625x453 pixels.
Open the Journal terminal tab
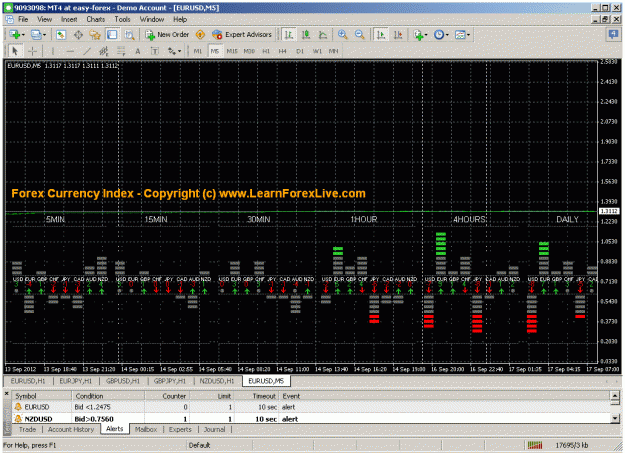(214, 429)
